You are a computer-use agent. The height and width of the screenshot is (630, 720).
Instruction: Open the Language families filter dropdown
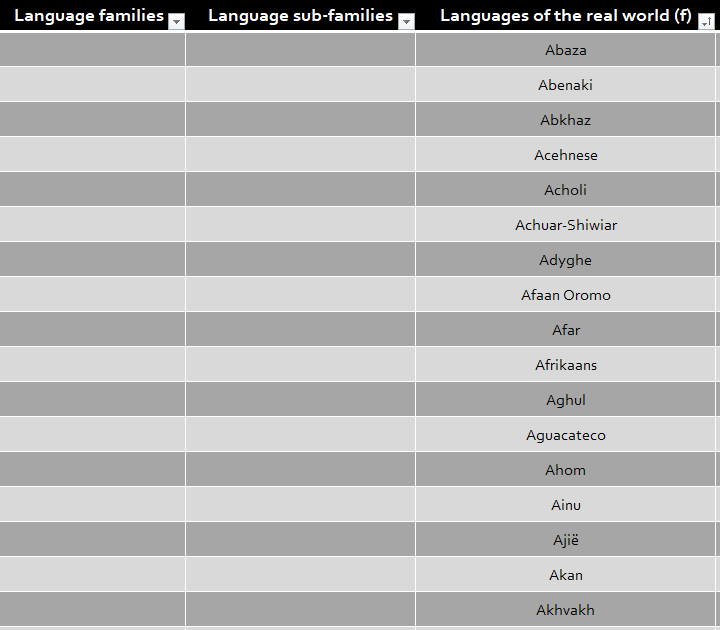click(x=176, y=21)
